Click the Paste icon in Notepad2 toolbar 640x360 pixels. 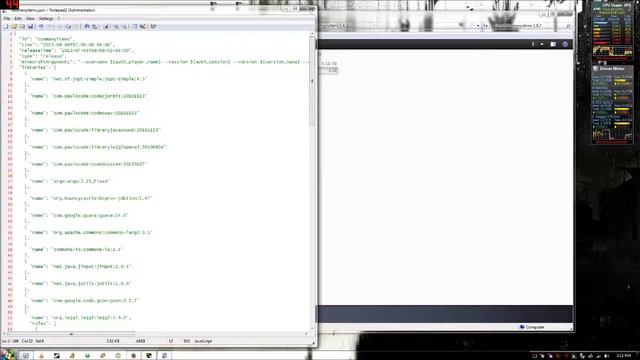76,27
